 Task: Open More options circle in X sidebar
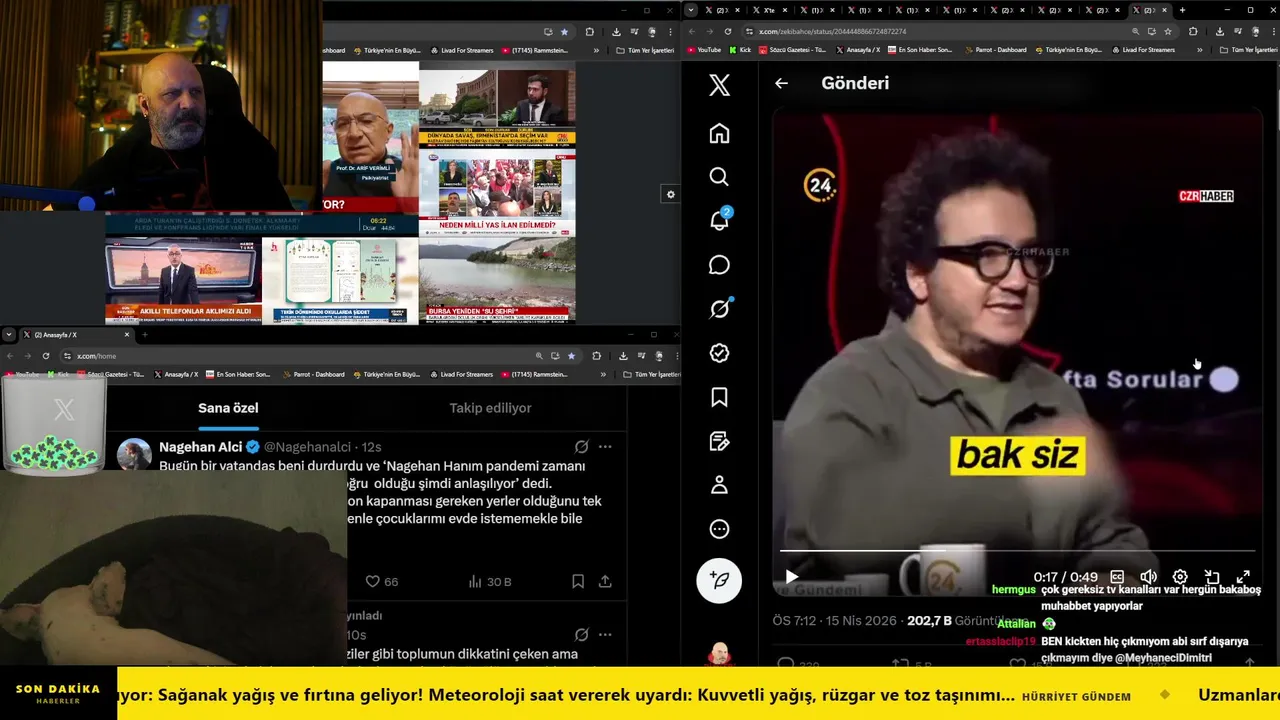(719, 529)
